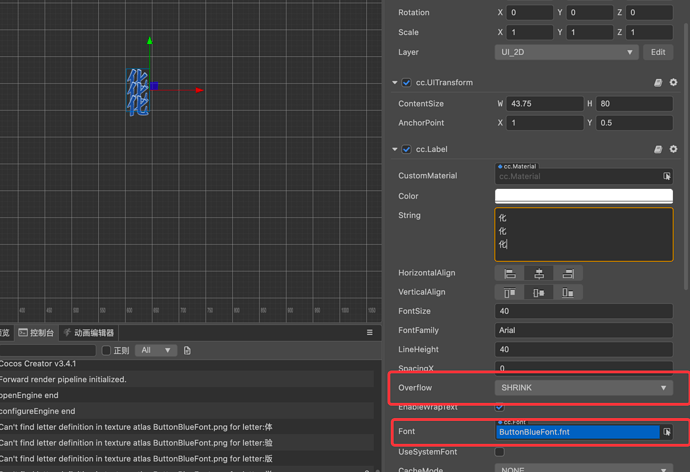The image size is (690, 472).
Task: Click the Font asset picker icon
Action: (x=667, y=432)
